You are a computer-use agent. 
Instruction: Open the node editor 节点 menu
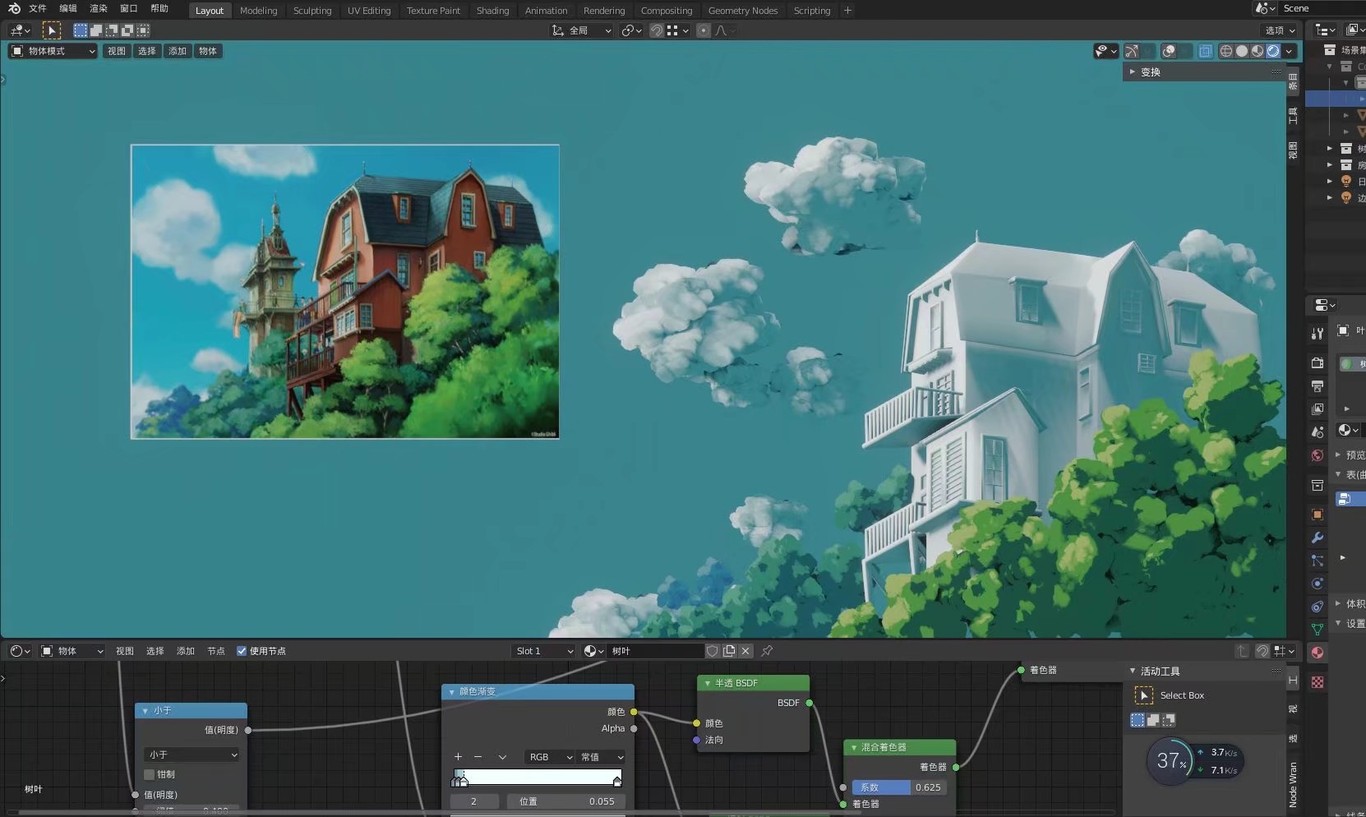216,651
